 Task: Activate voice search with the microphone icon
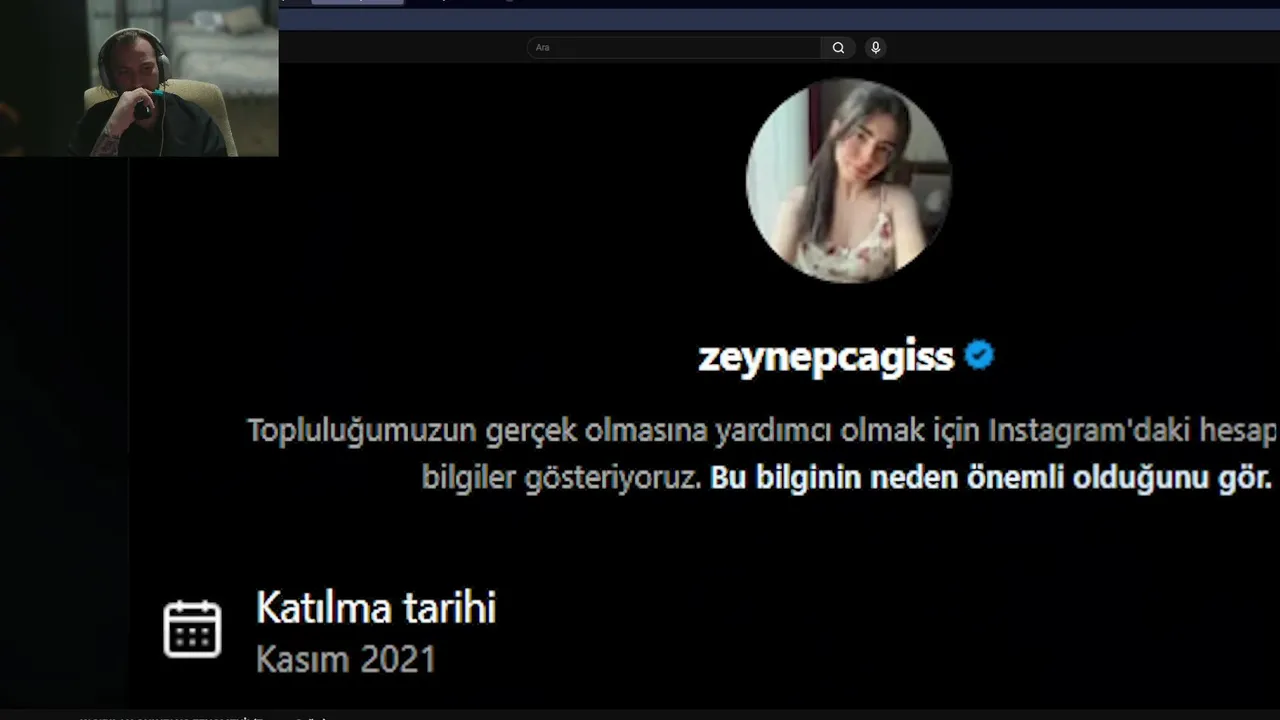[876, 48]
